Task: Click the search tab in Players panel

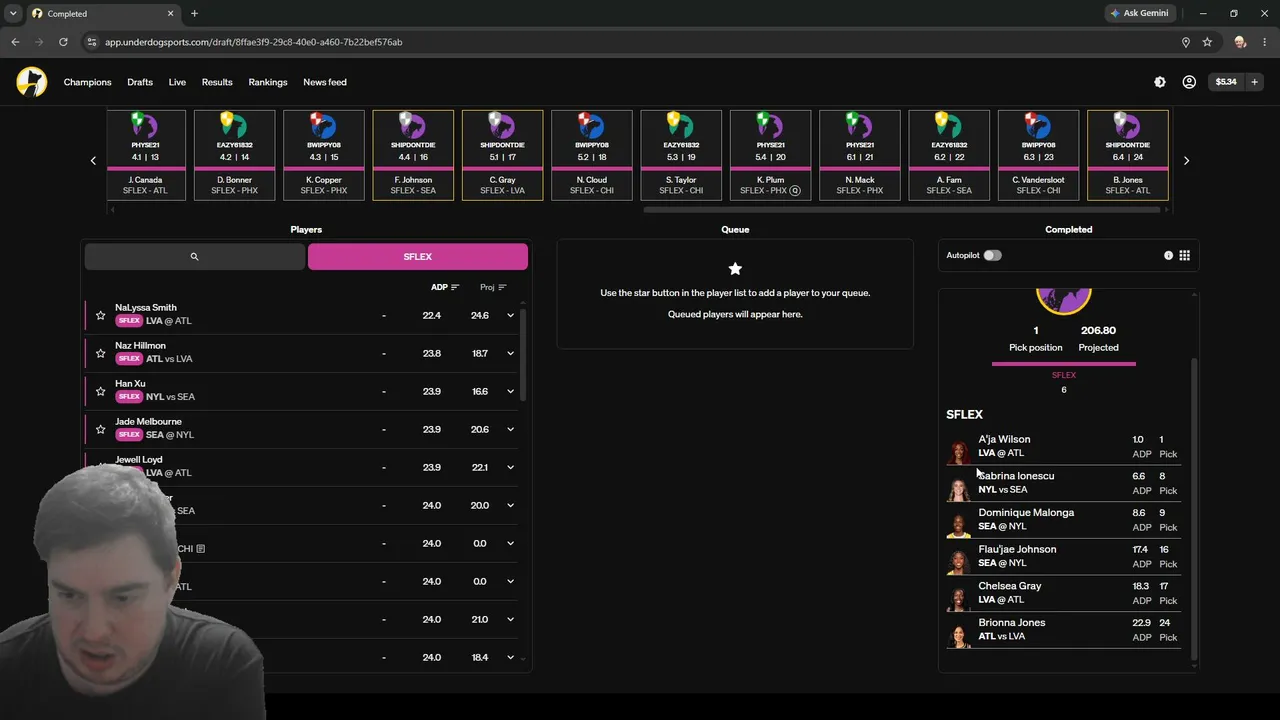Action: [195, 257]
